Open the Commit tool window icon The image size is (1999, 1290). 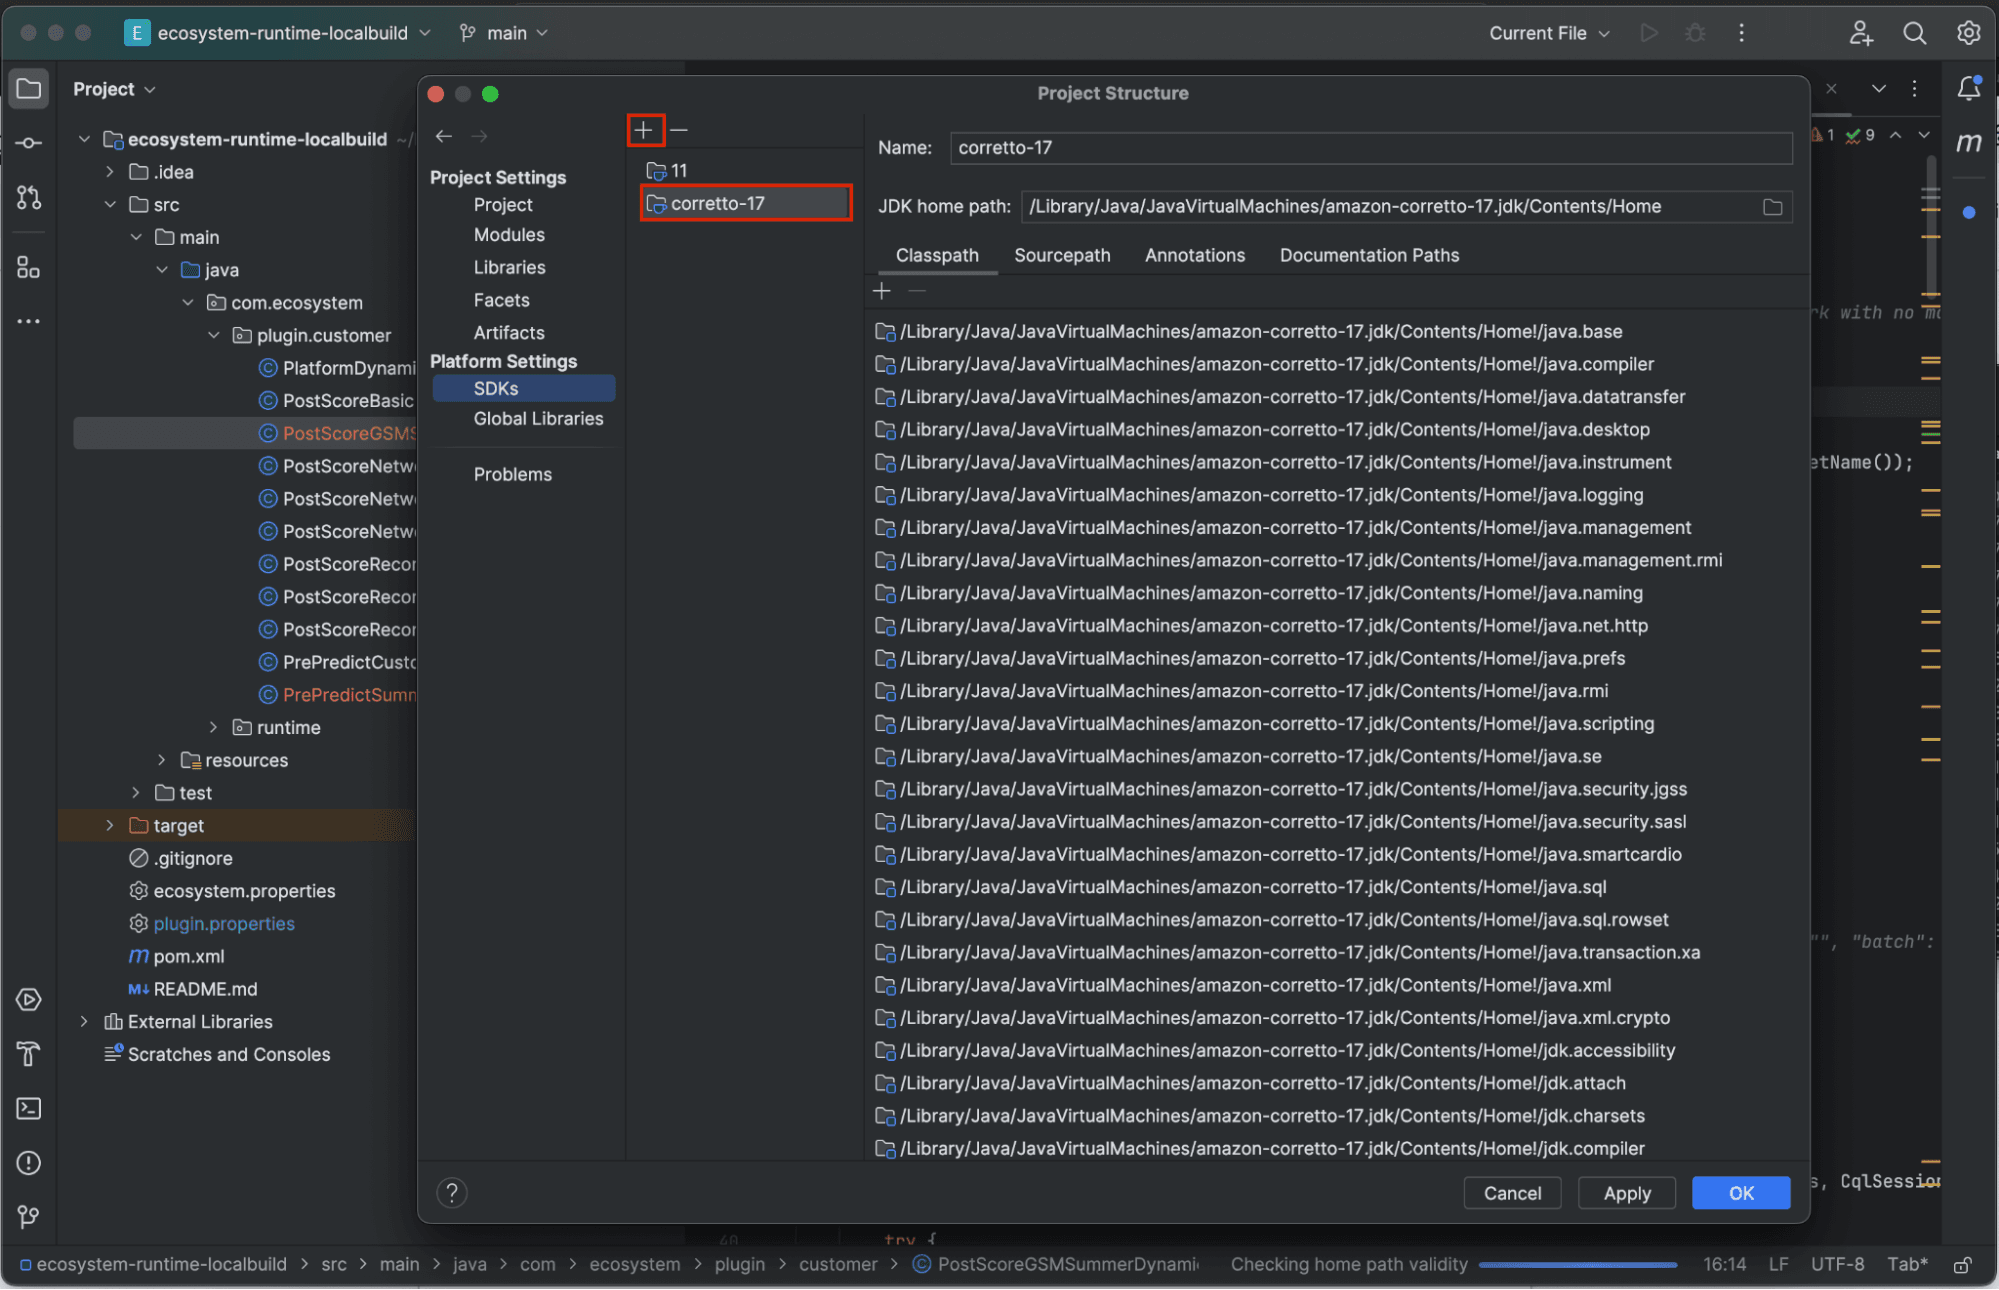pos(29,143)
